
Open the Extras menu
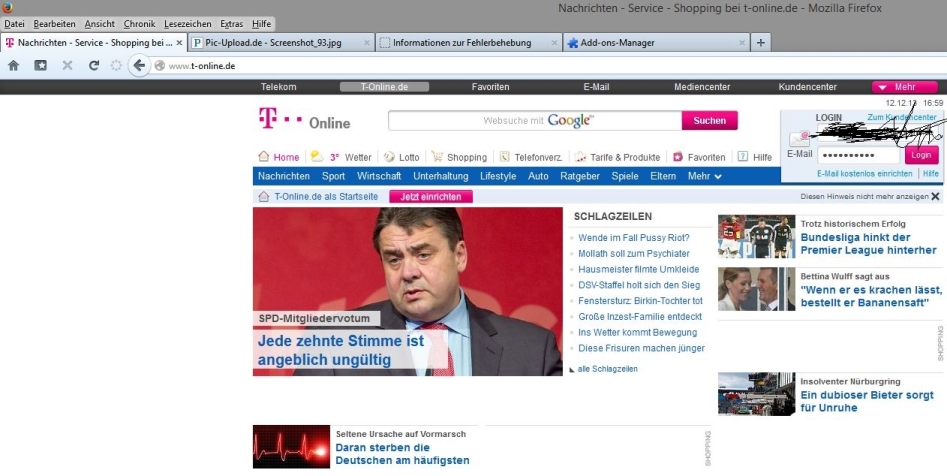coord(232,24)
